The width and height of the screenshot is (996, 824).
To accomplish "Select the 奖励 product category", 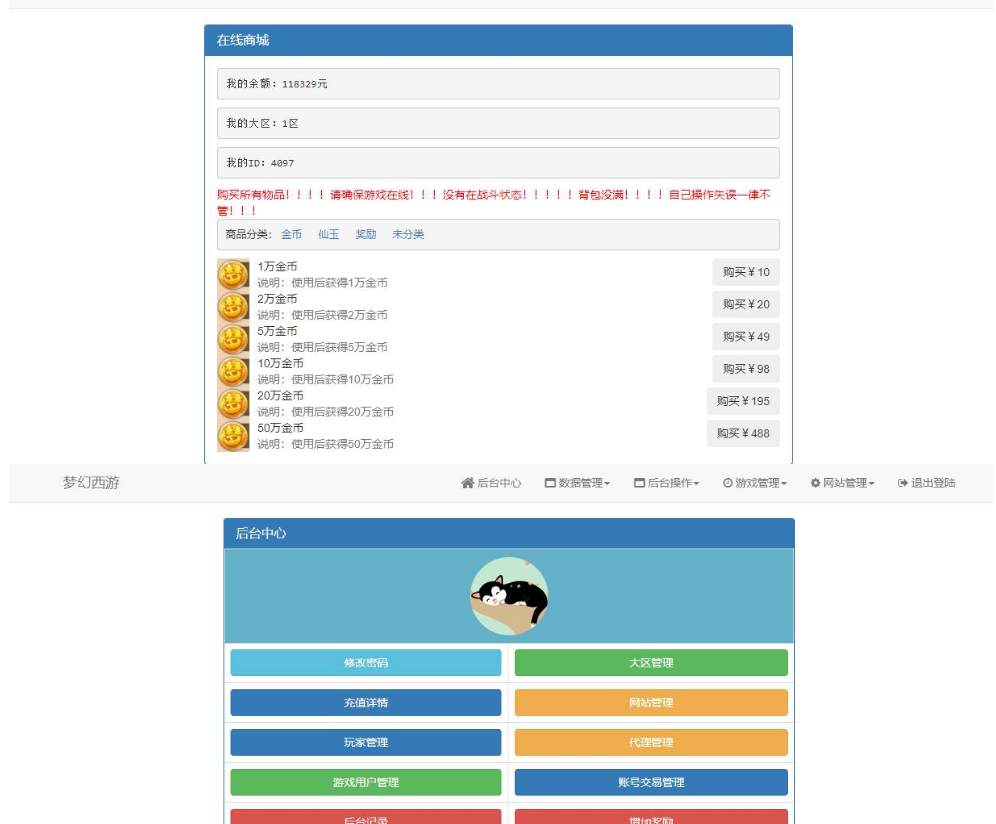I will tap(365, 234).
